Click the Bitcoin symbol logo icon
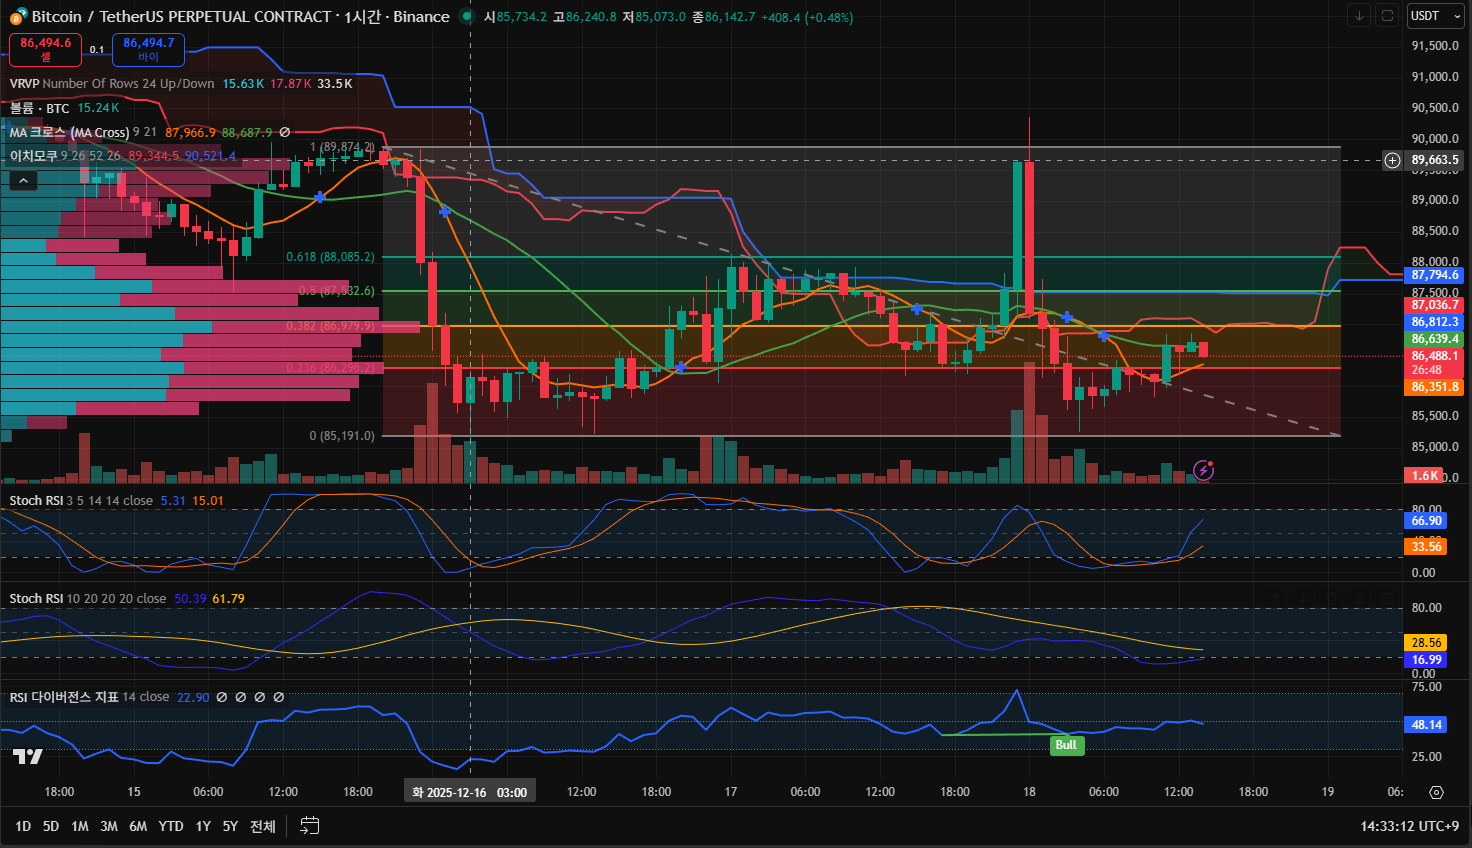The height and width of the screenshot is (848, 1472). point(18,17)
